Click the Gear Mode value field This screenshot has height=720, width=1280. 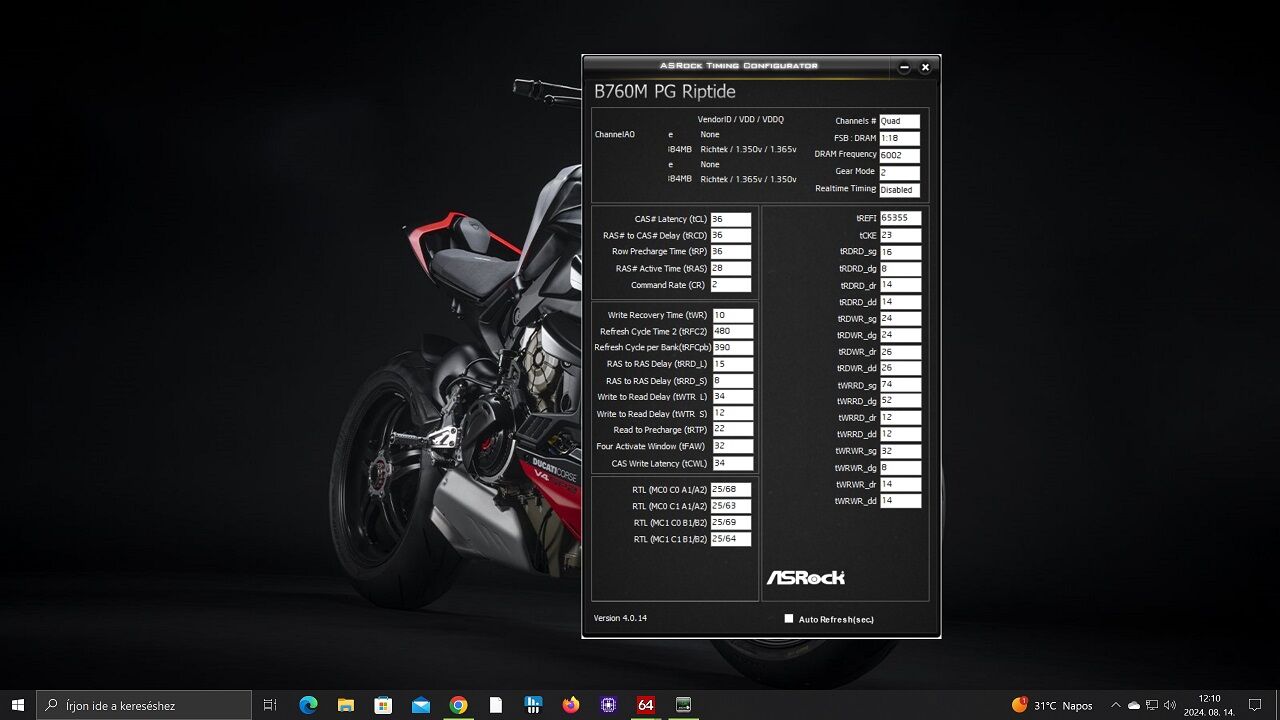(899, 172)
